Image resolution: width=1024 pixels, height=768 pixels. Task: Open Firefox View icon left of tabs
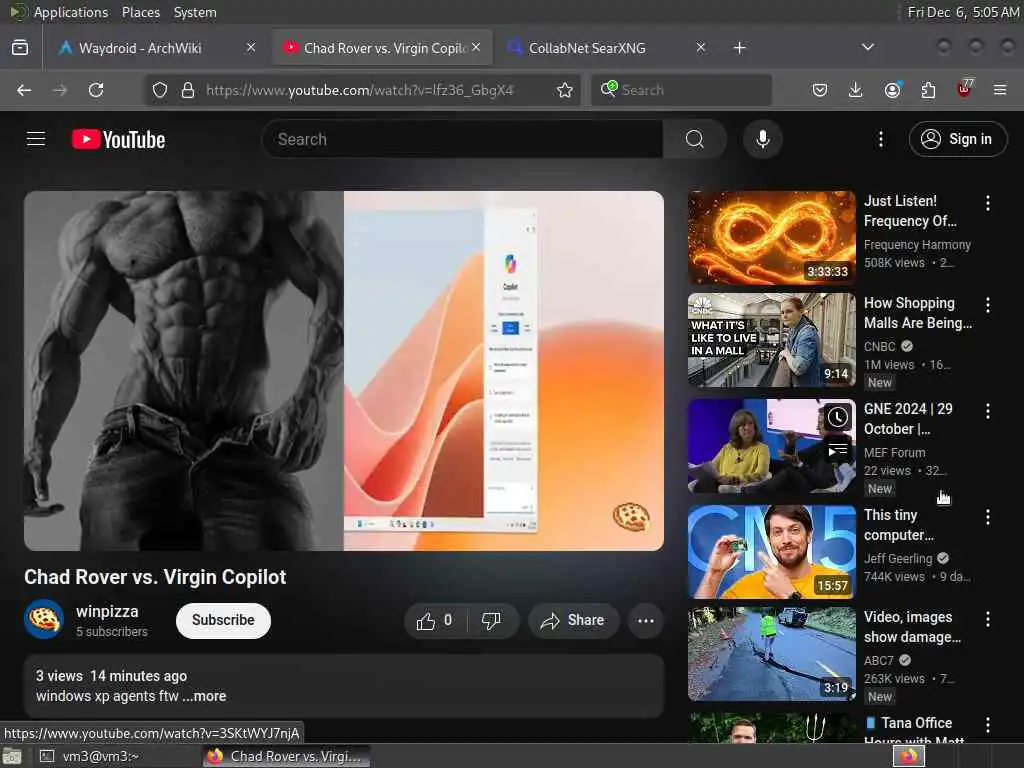coord(20,47)
